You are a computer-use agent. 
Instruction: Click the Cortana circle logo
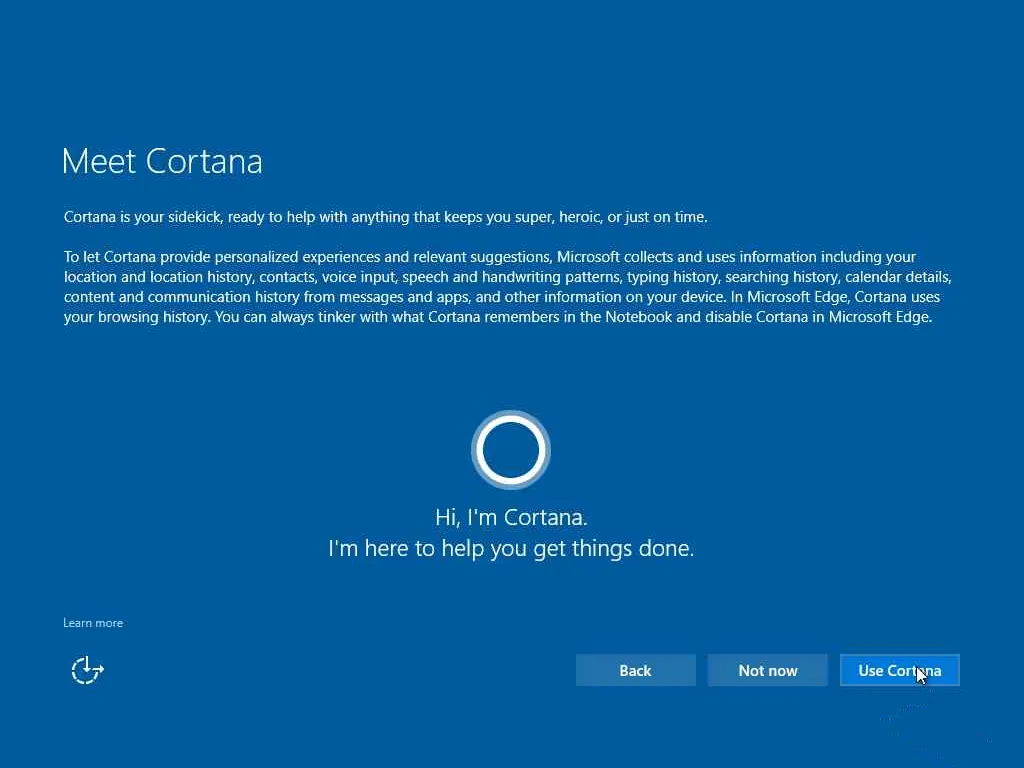click(x=510, y=450)
